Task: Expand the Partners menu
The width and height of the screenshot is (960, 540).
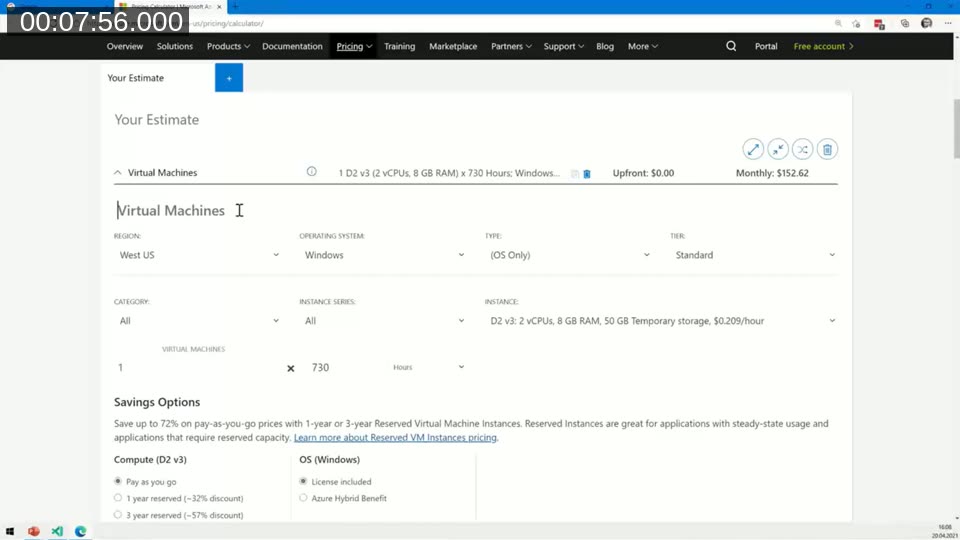Action: (511, 47)
